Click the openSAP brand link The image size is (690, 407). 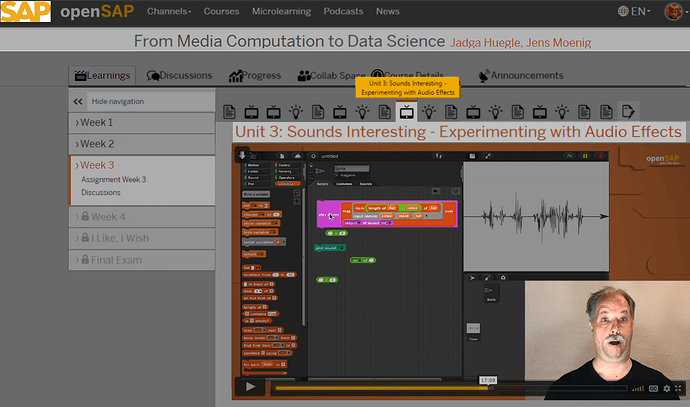pyautogui.click(x=97, y=11)
